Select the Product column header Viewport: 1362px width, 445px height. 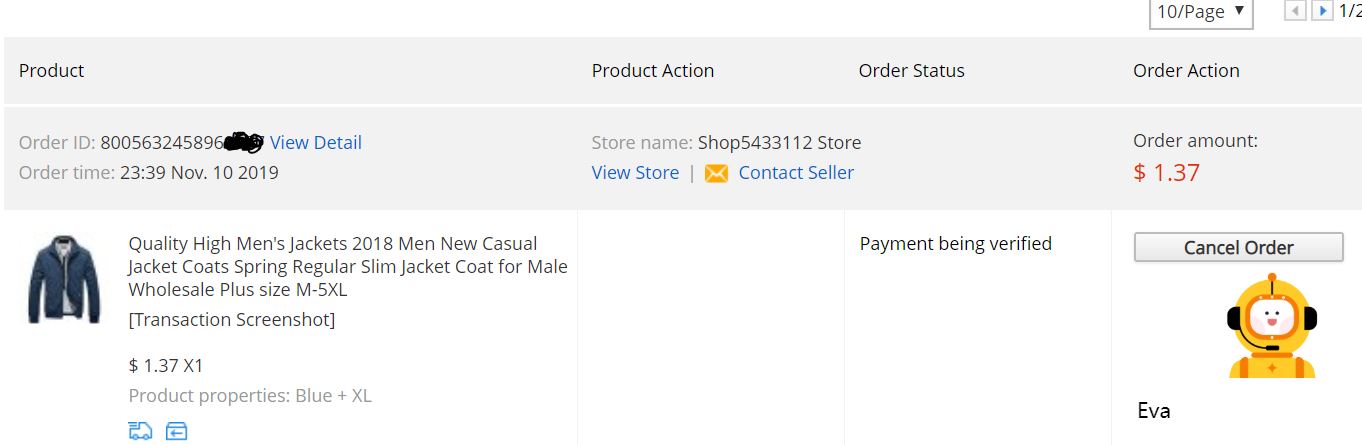click(x=51, y=71)
